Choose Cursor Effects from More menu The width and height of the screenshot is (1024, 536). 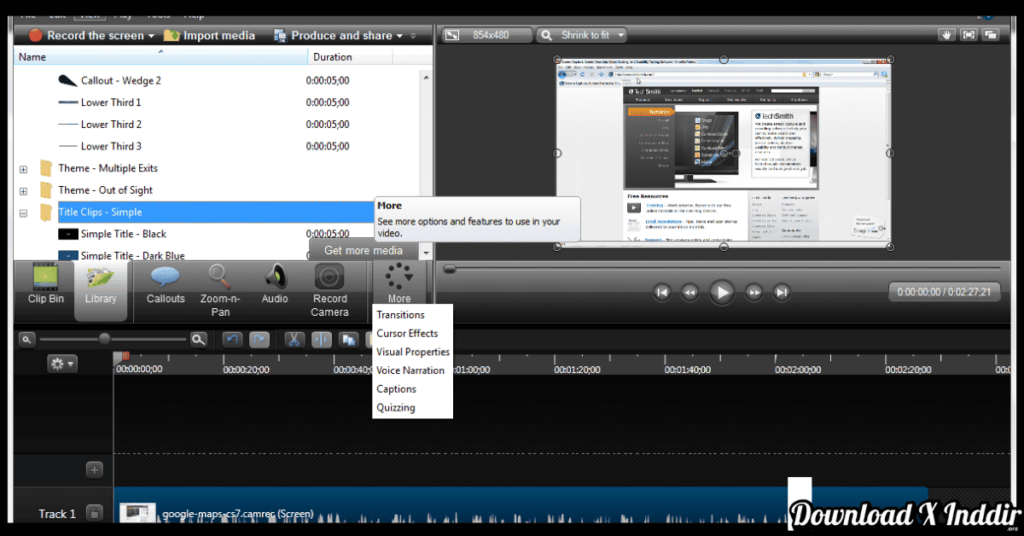click(x=407, y=333)
